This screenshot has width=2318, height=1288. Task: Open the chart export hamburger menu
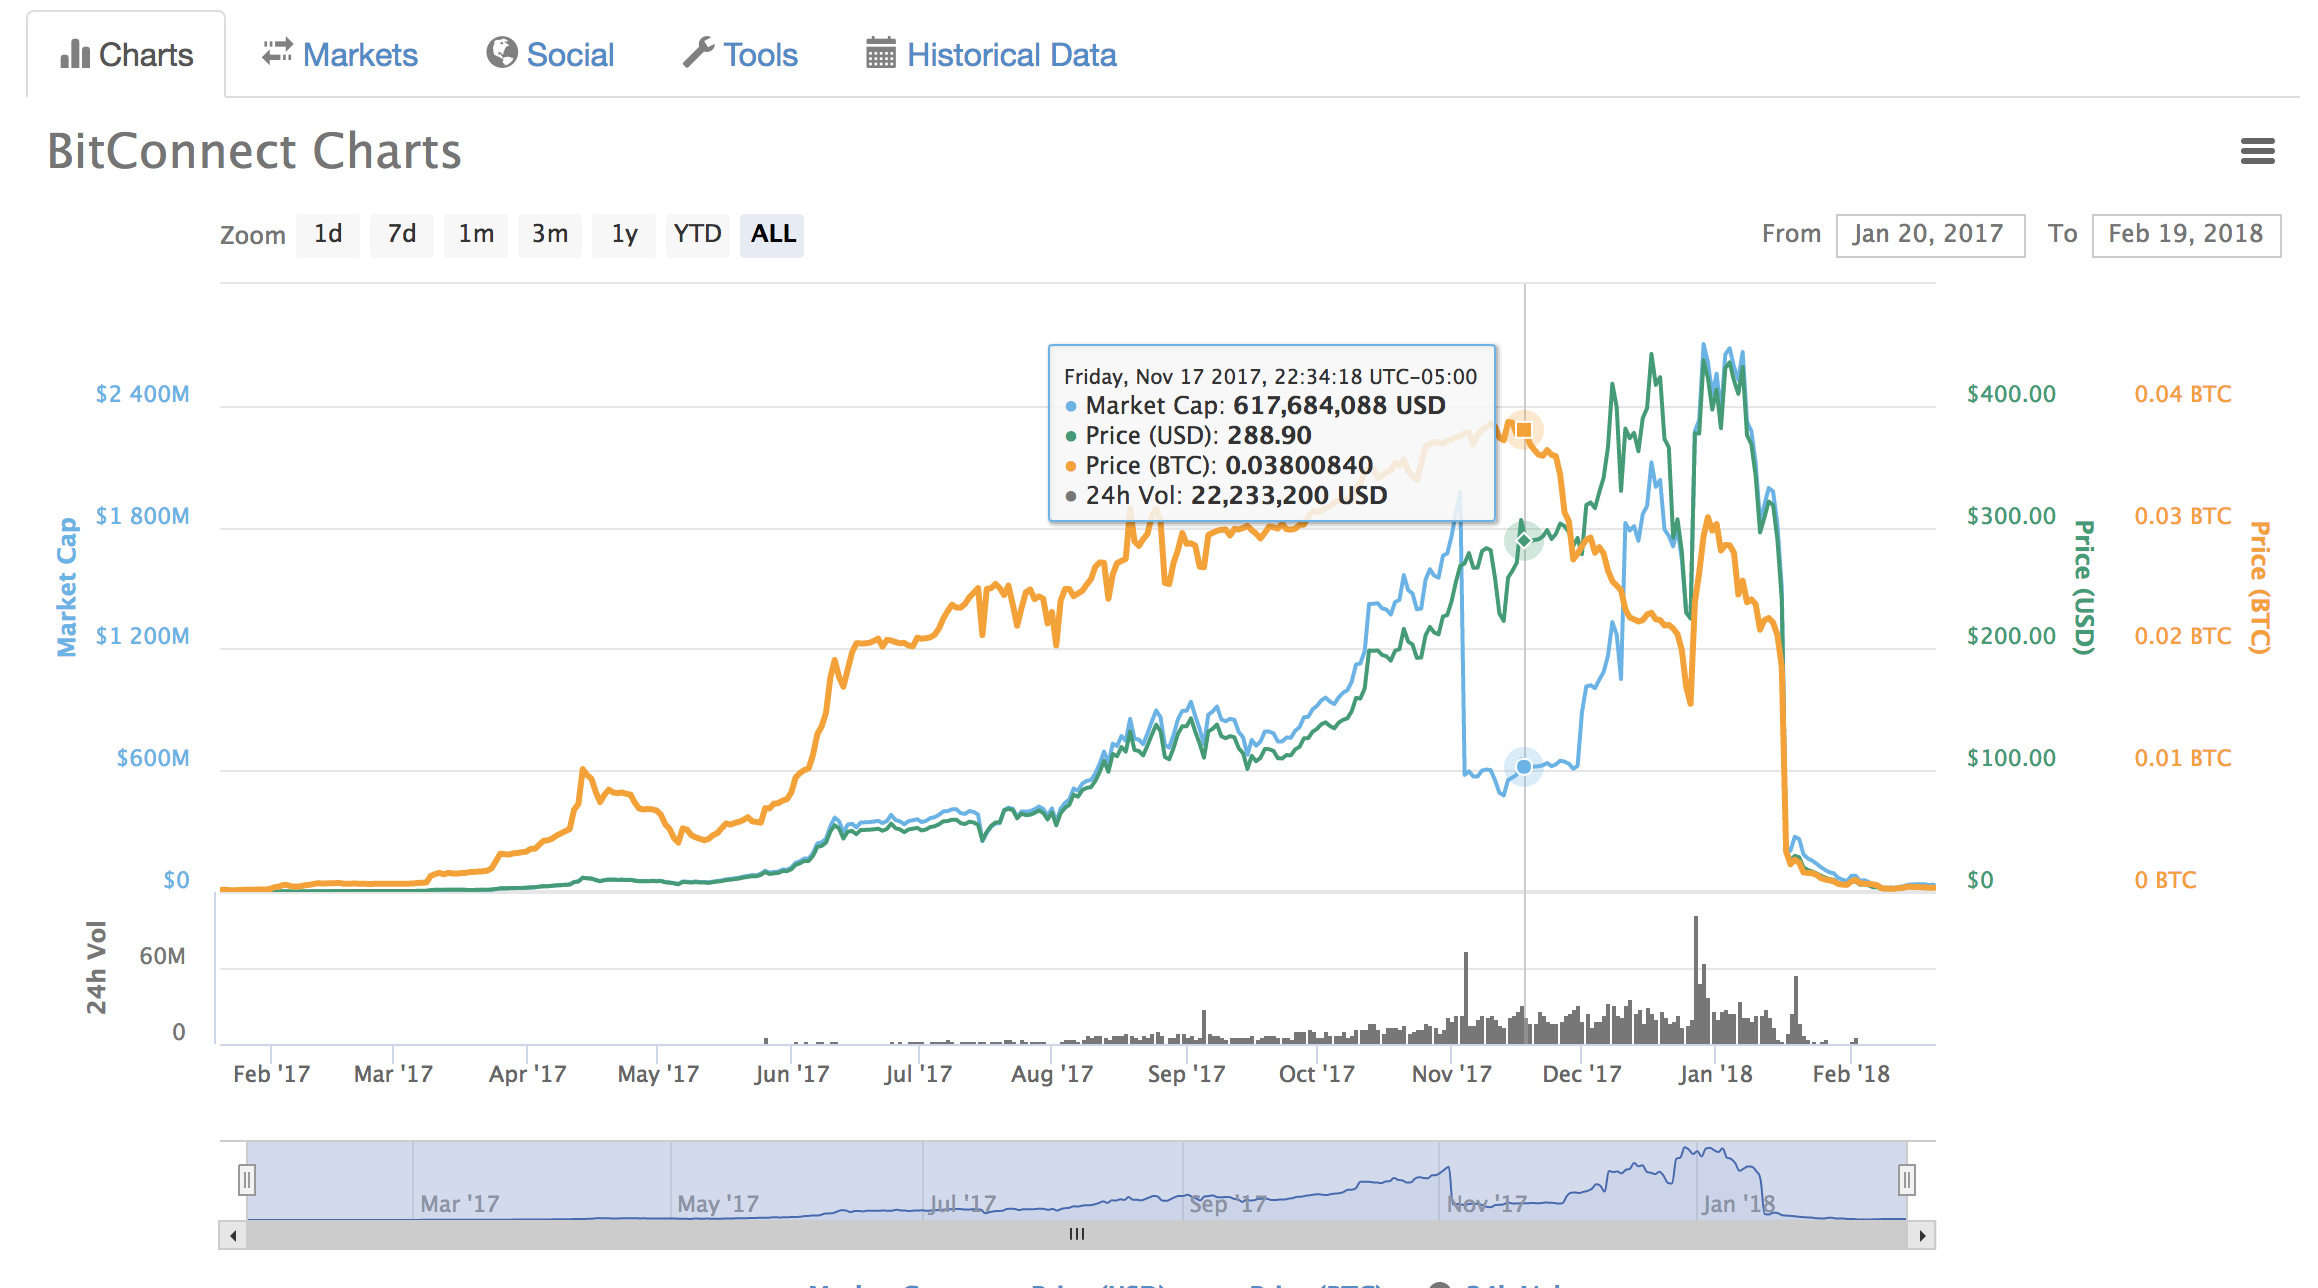[2258, 151]
